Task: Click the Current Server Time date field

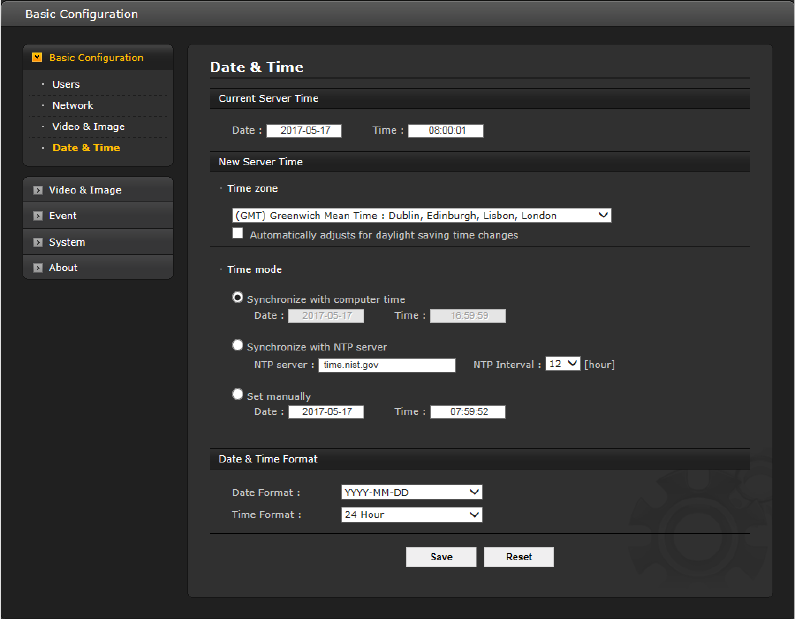Action: tap(304, 131)
